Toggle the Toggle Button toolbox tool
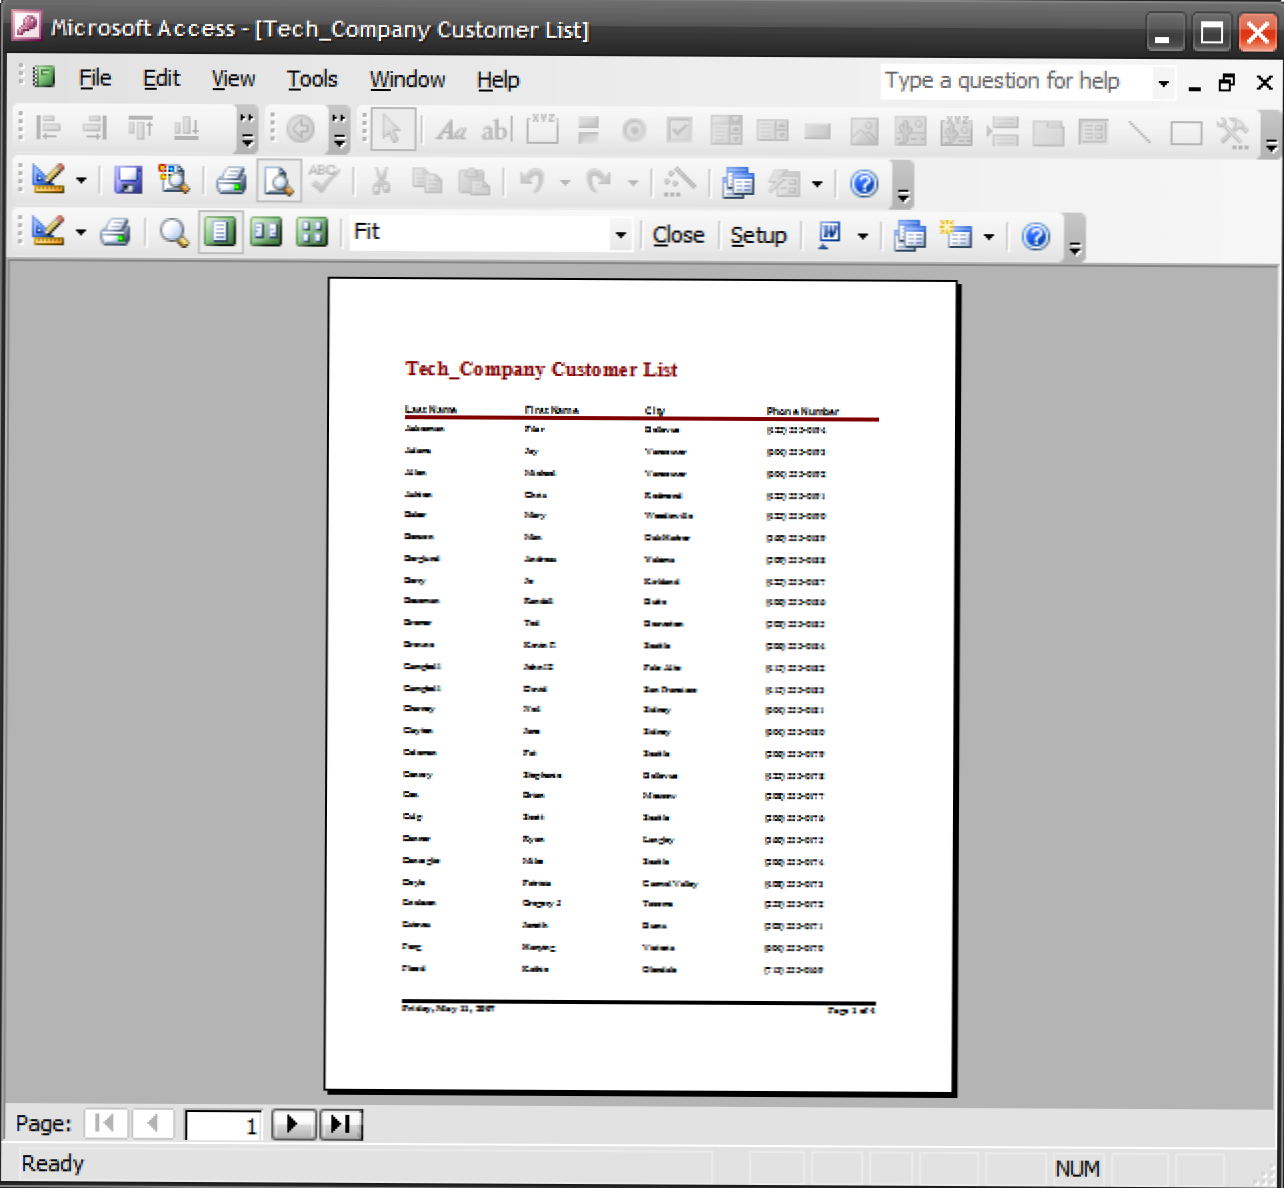Image resolution: width=1284 pixels, height=1188 pixels. (x=588, y=130)
